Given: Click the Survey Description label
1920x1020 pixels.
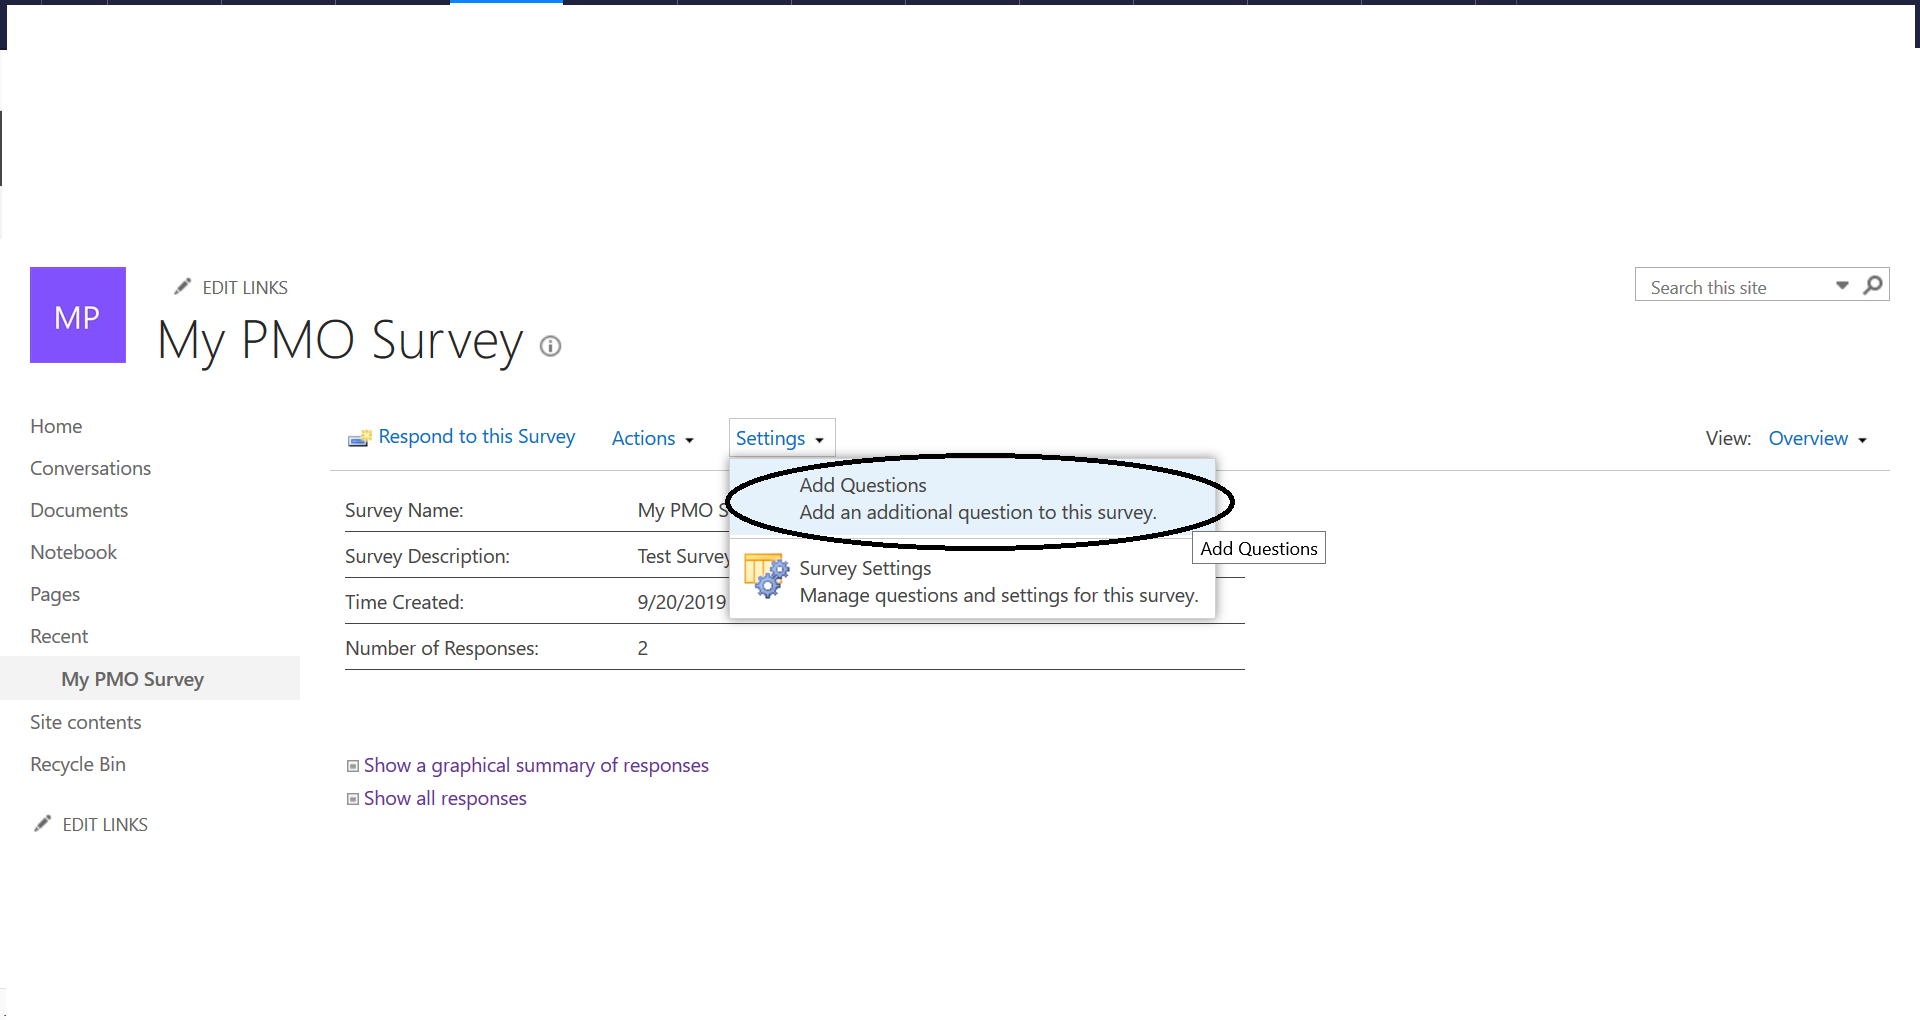Looking at the screenshot, I should (427, 556).
